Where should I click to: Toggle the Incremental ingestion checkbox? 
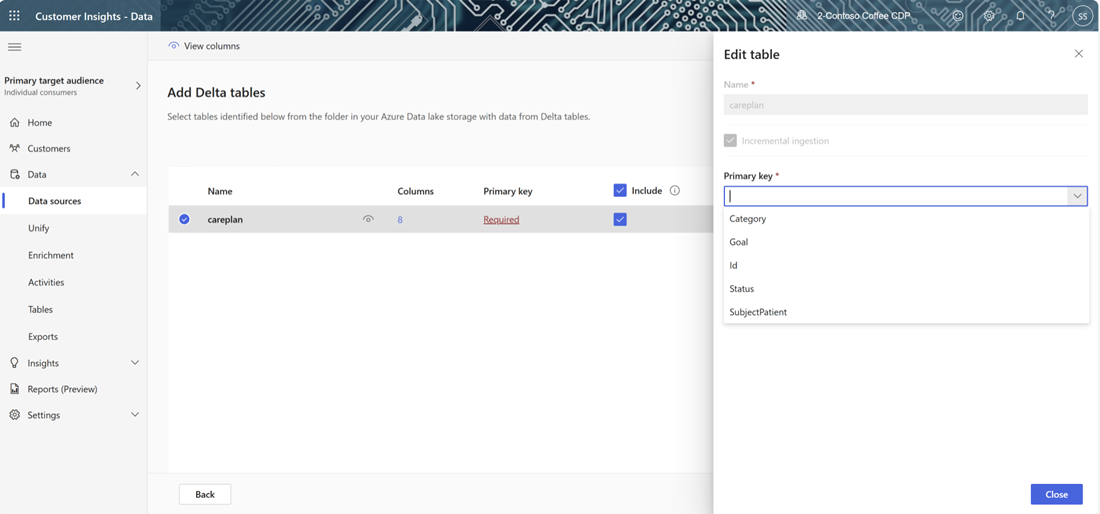click(x=730, y=141)
